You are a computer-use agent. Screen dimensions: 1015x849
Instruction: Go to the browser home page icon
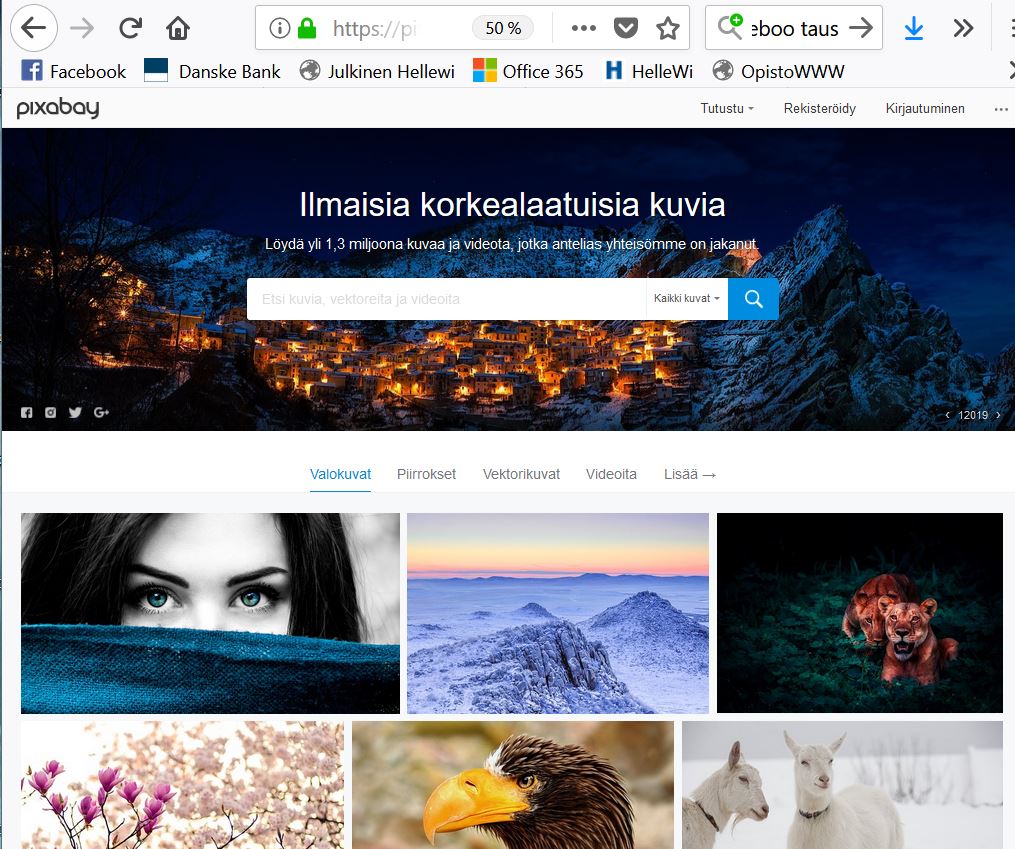pos(178,28)
